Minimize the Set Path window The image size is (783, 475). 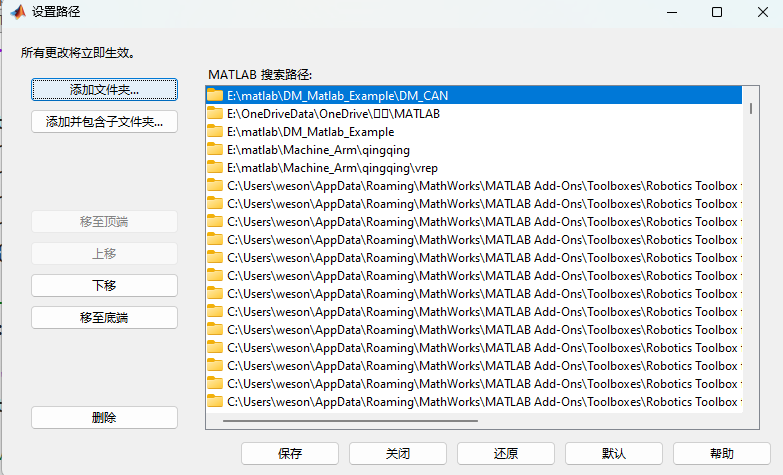672,12
